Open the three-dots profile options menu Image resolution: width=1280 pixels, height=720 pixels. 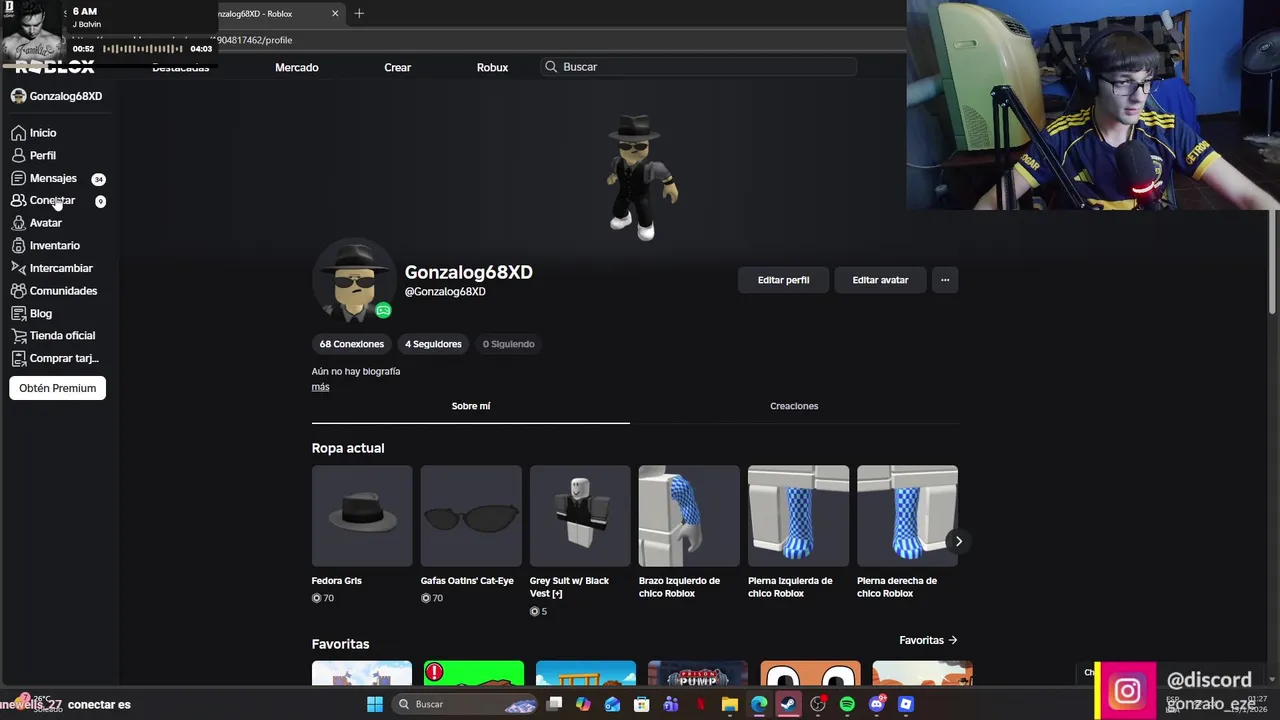[x=945, y=280]
